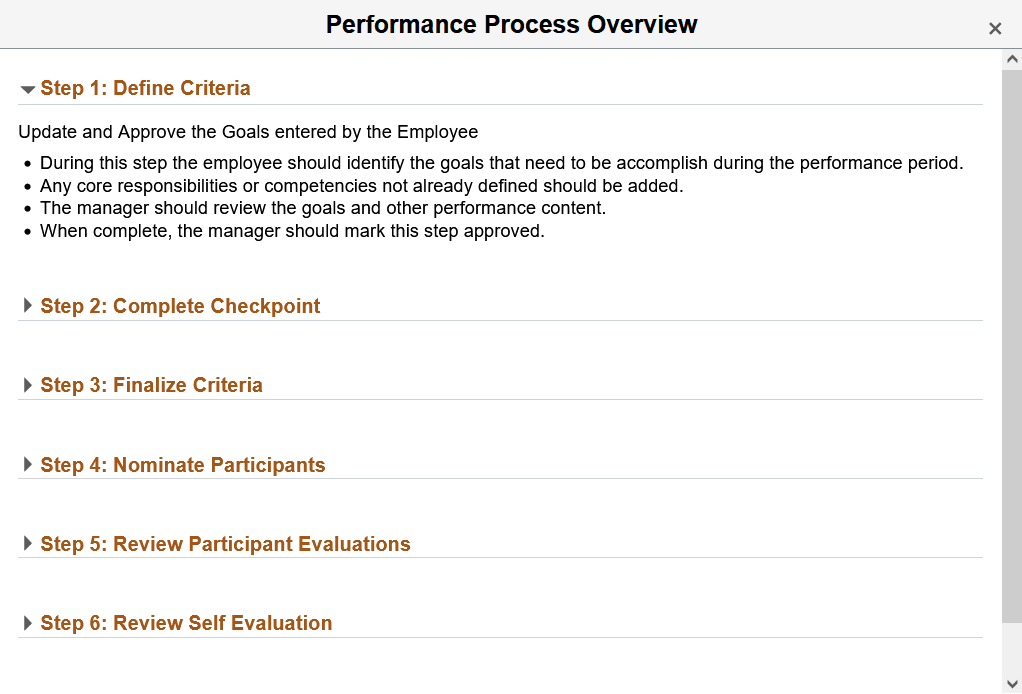Select the Step 1: Define Criteria heading
The height and width of the screenshot is (694, 1022).
[145, 88]
